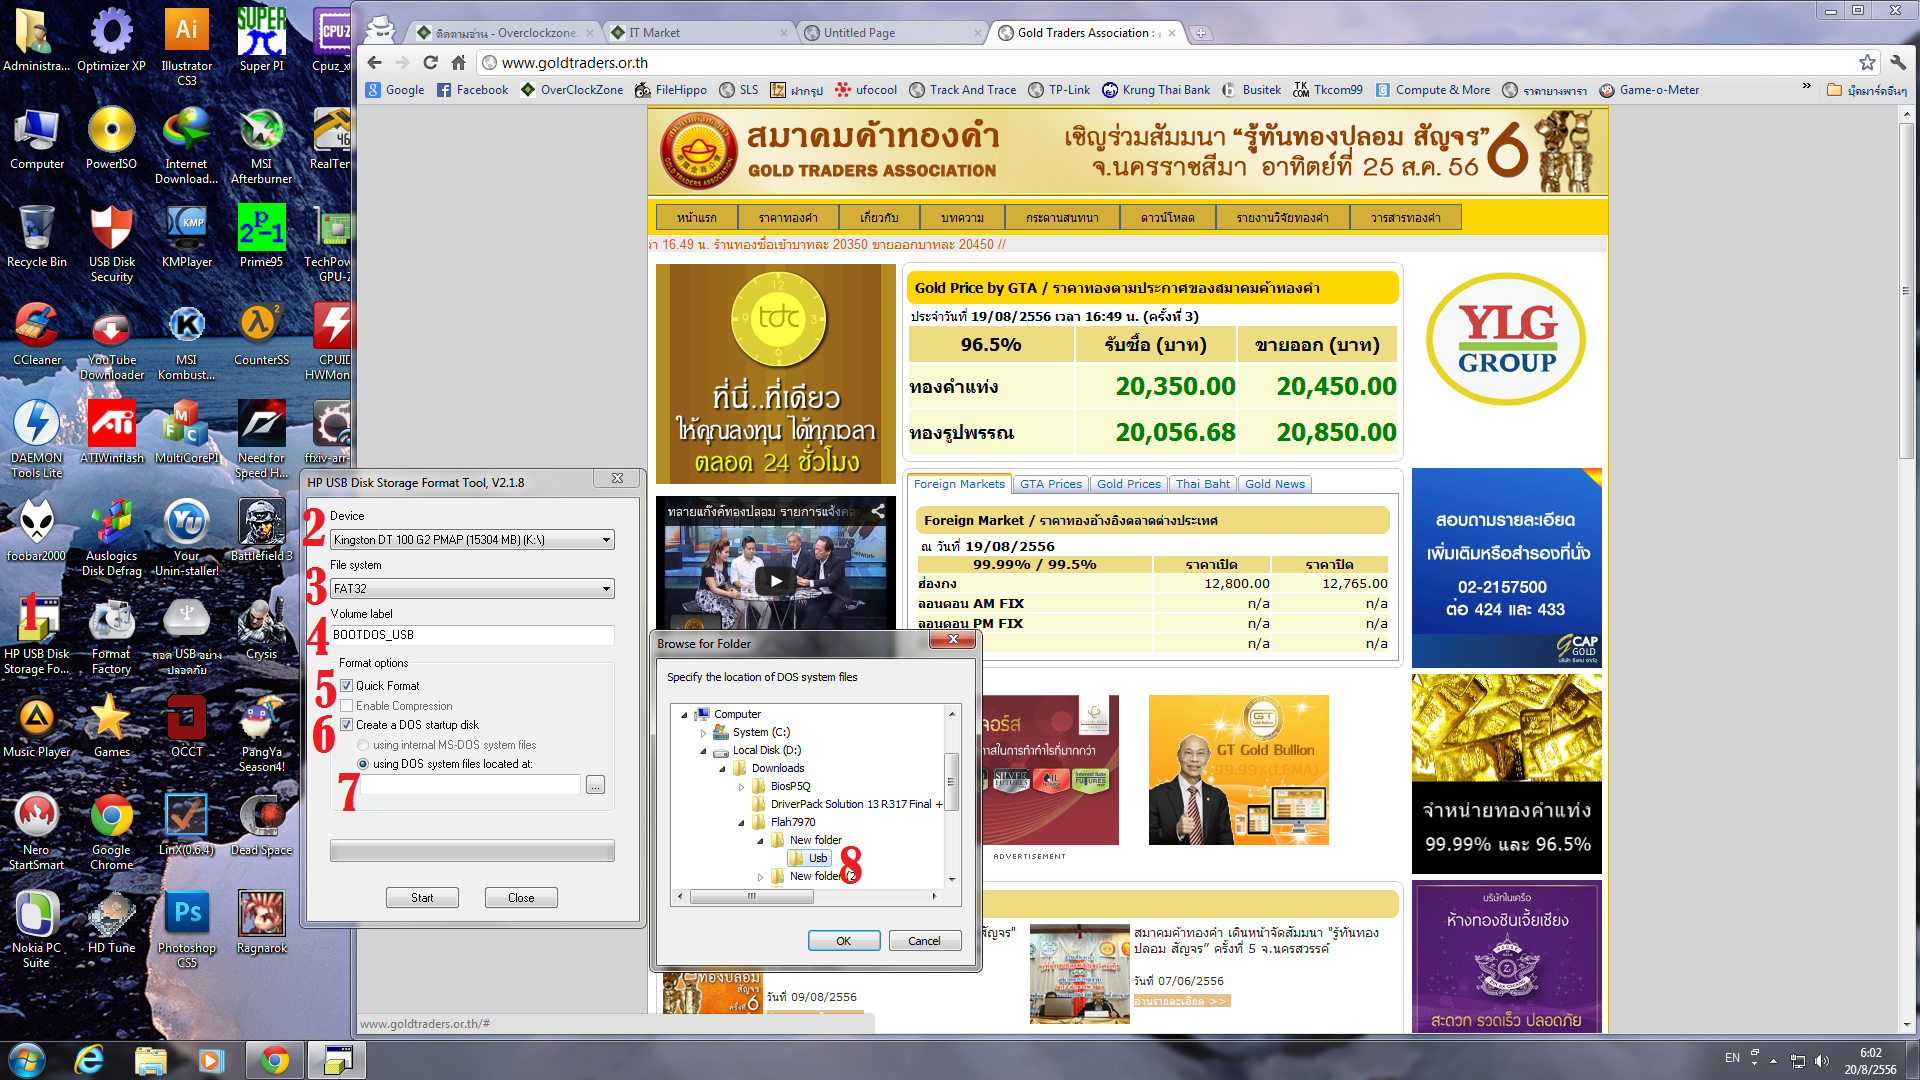
Task: Uncheck Quick Format option
Action: (347, 686)
